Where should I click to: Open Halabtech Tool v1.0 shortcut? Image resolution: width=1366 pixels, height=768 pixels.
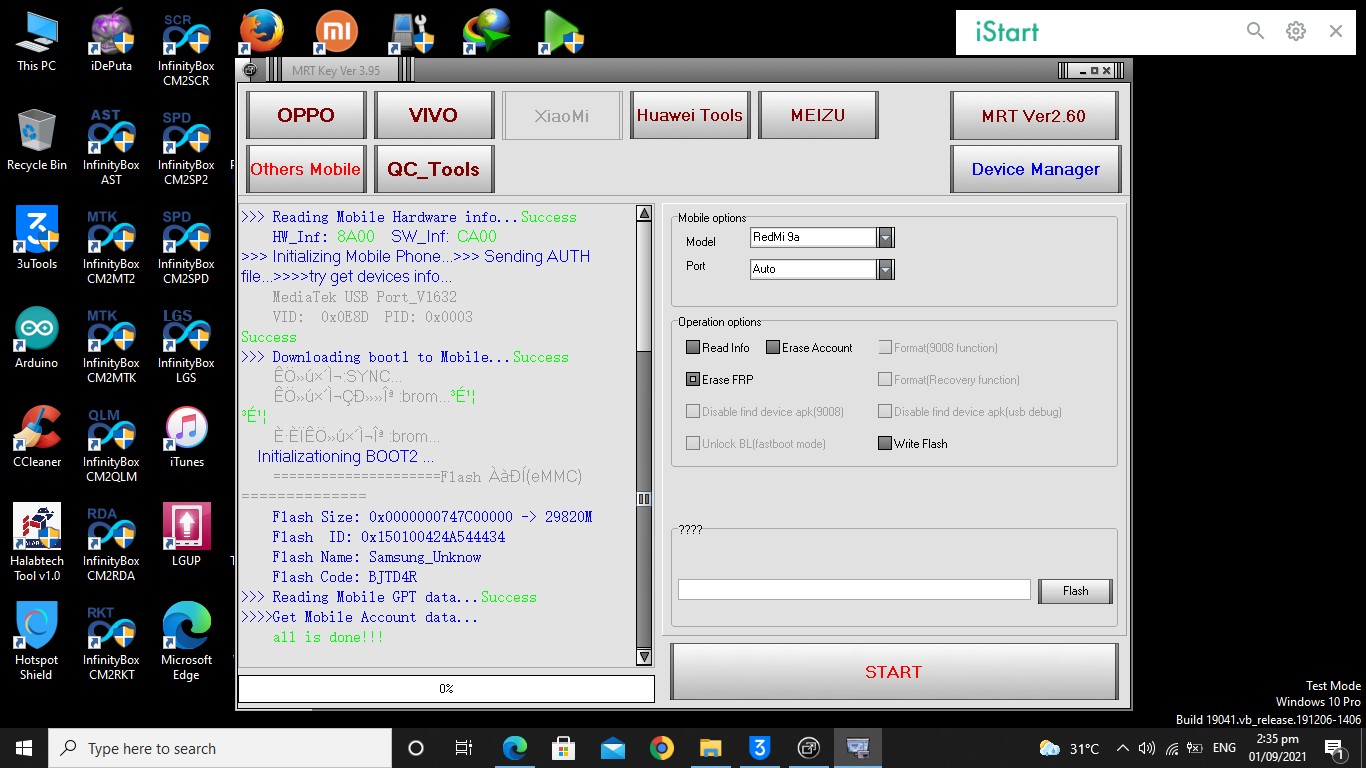[x=37, y=542]
